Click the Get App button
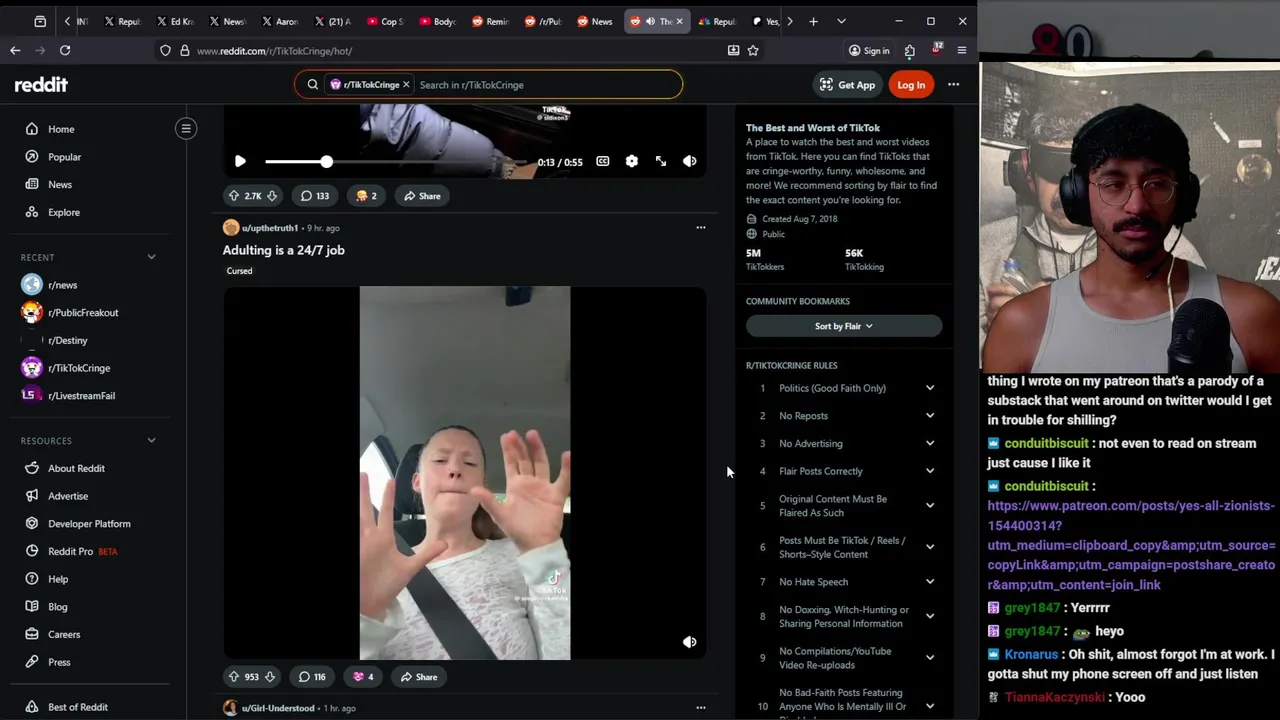 click(847, 85)
